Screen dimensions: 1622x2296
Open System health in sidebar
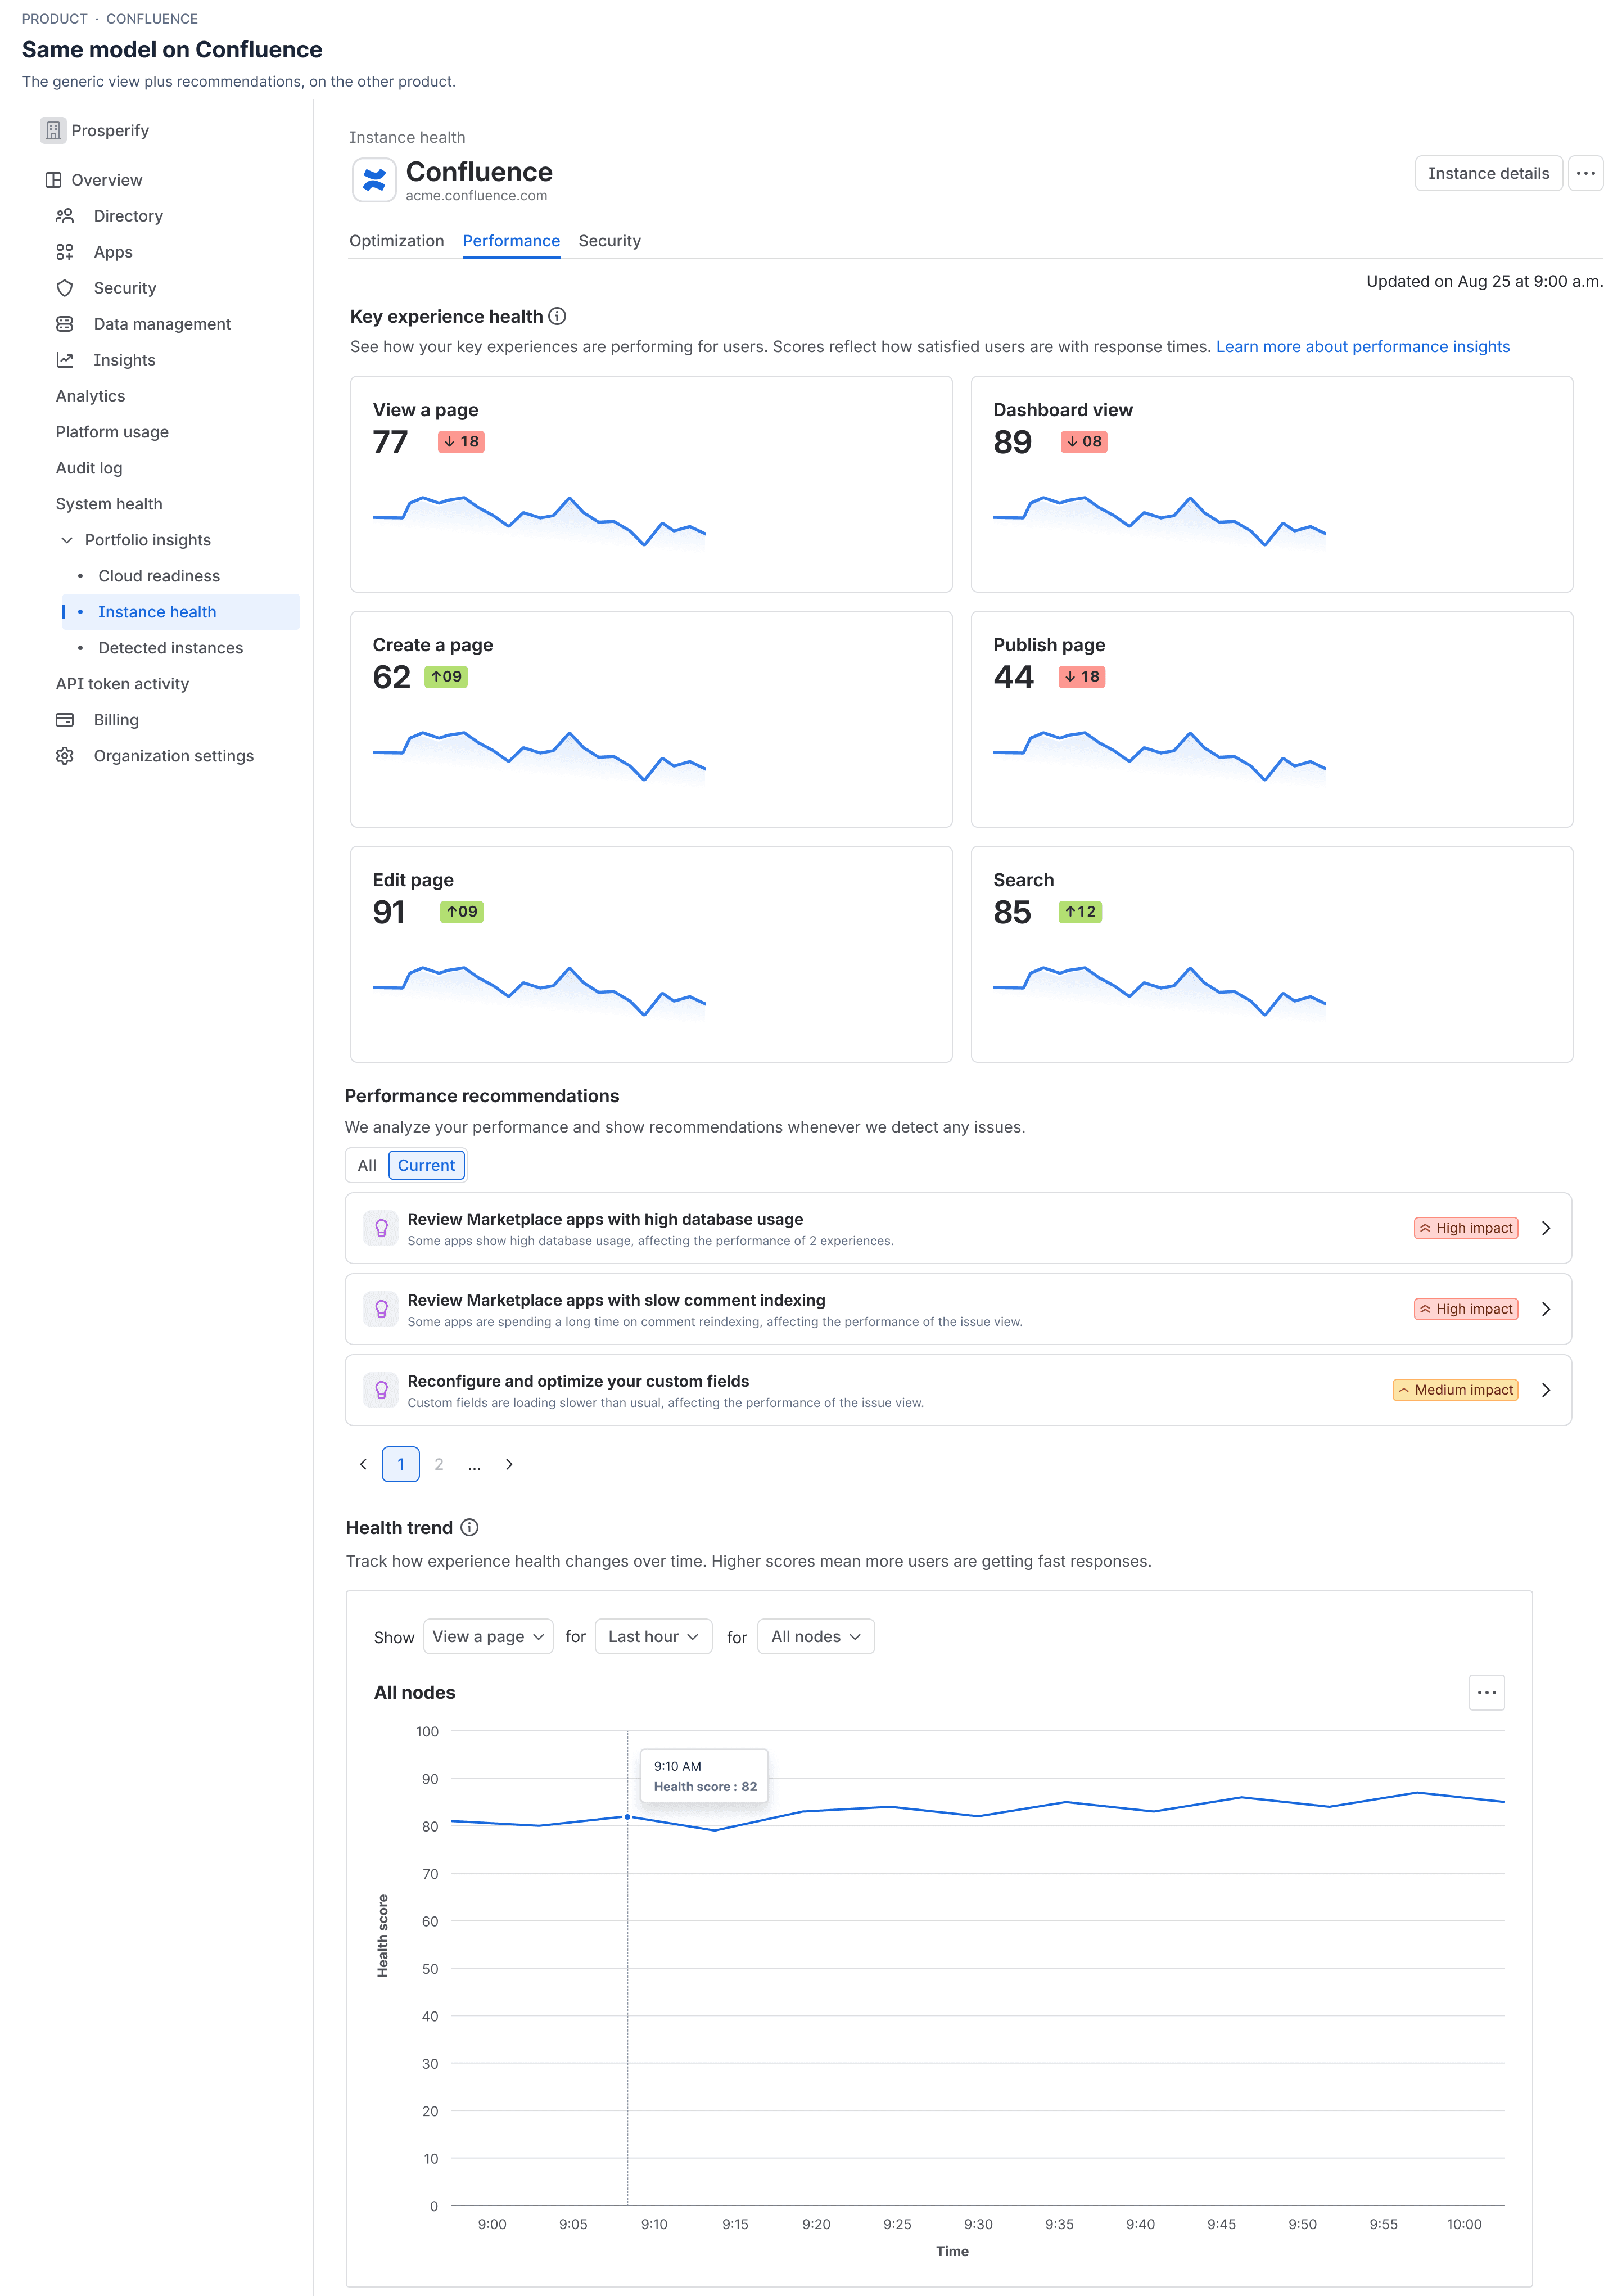pyautogui.click(x=109, y=504)
